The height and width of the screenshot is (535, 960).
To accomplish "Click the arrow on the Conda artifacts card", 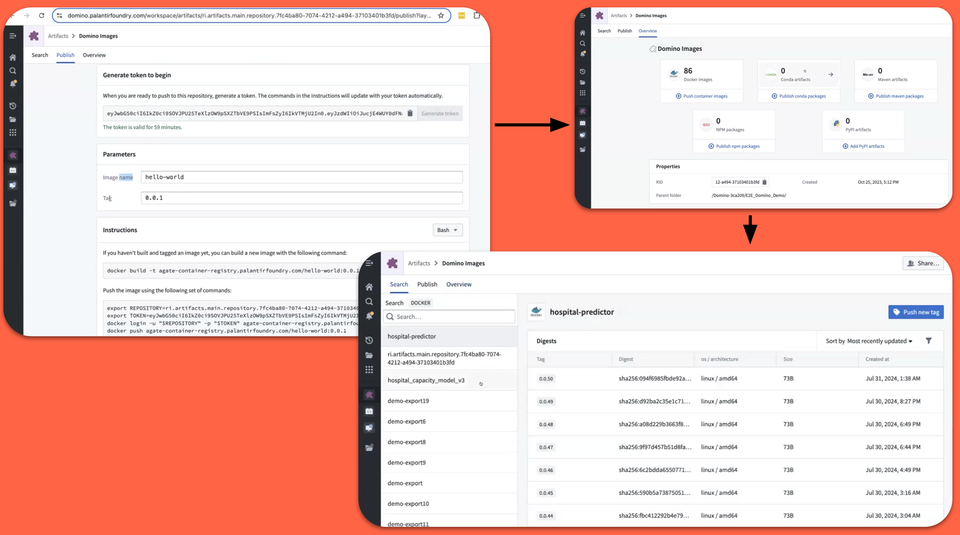I will [831, 75].
